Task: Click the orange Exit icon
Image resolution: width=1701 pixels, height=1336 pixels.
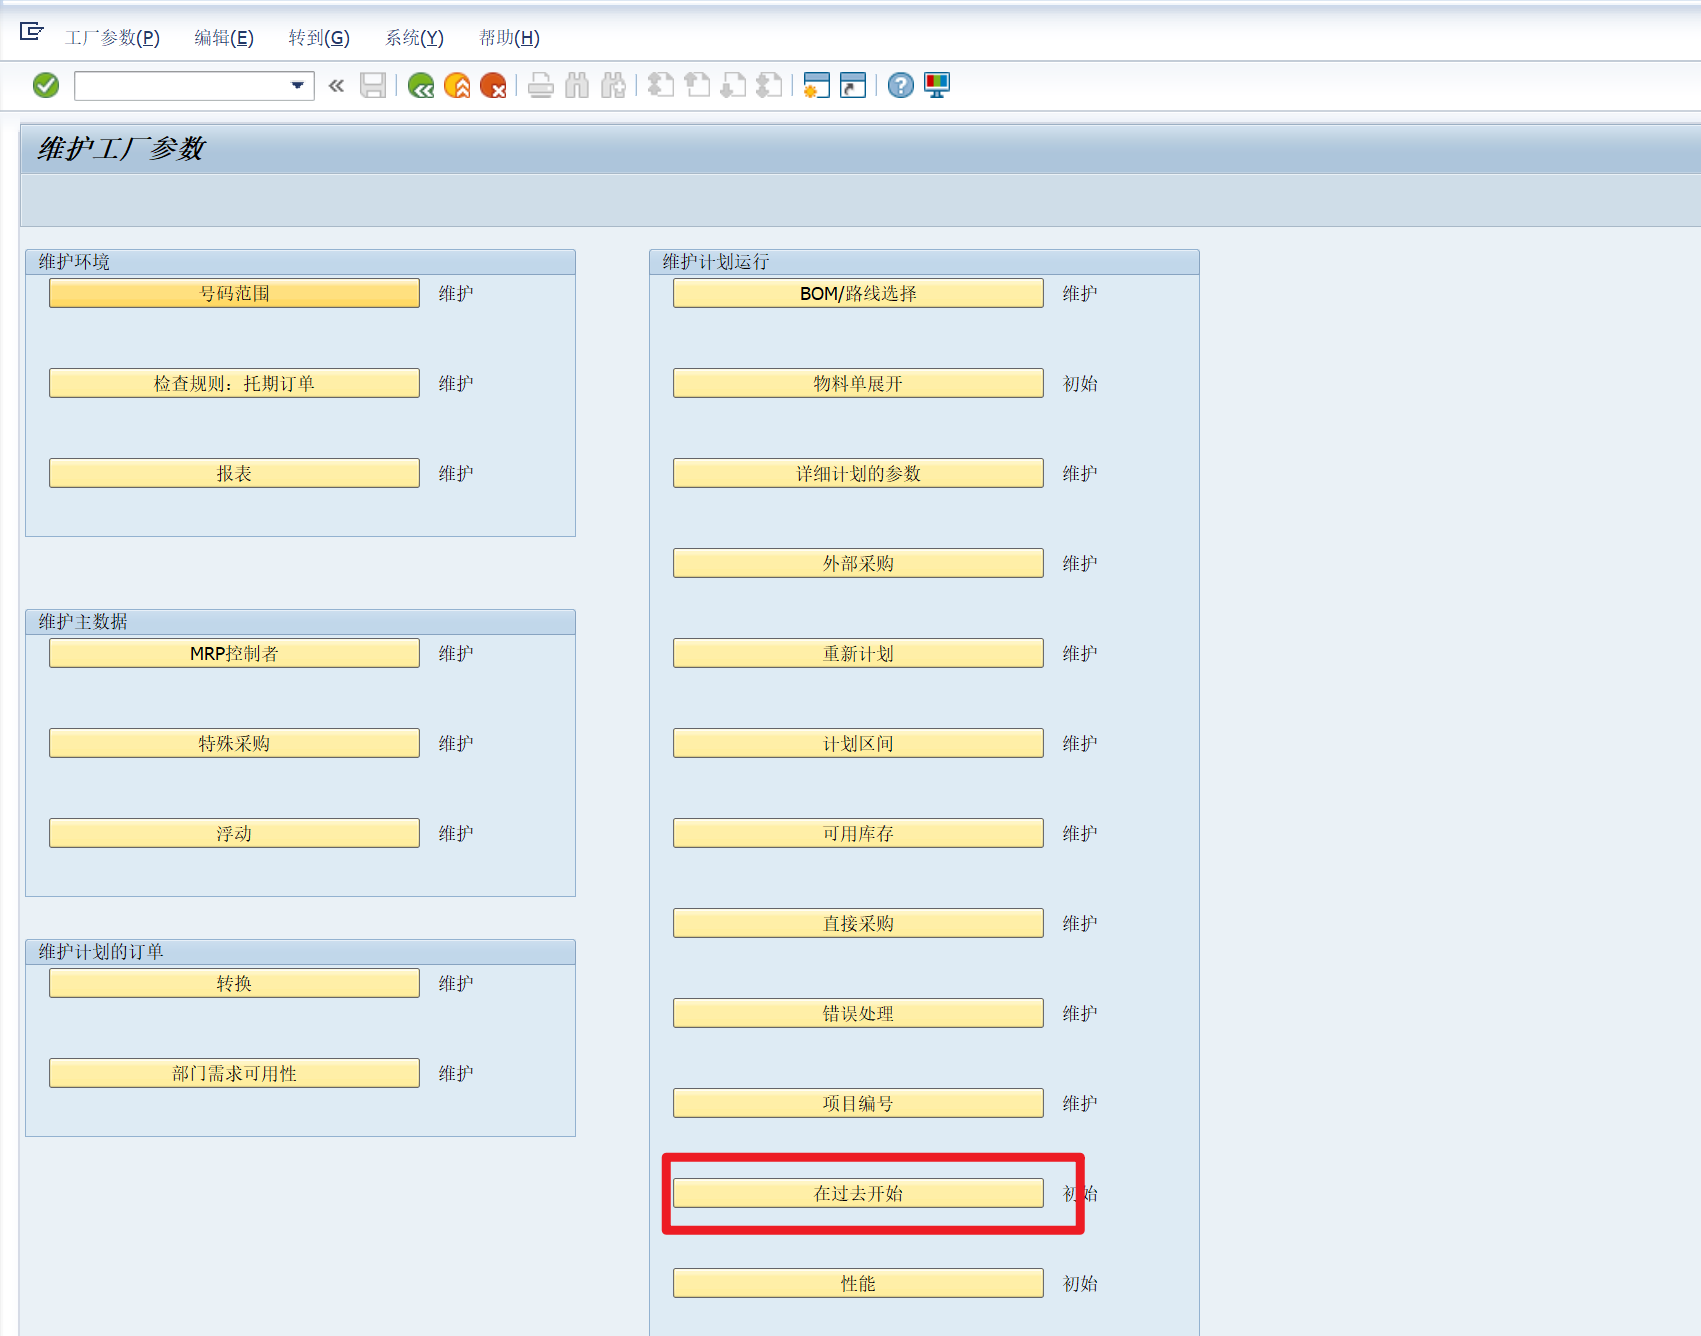Action: pos(457,85)
